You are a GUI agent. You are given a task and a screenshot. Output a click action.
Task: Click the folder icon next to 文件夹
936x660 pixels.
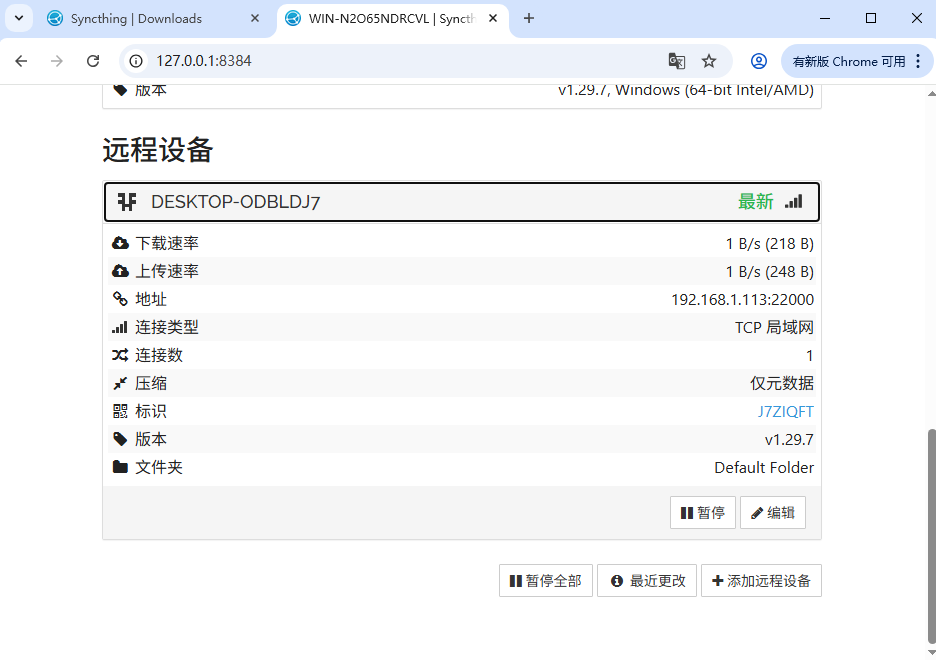(121, 466)
